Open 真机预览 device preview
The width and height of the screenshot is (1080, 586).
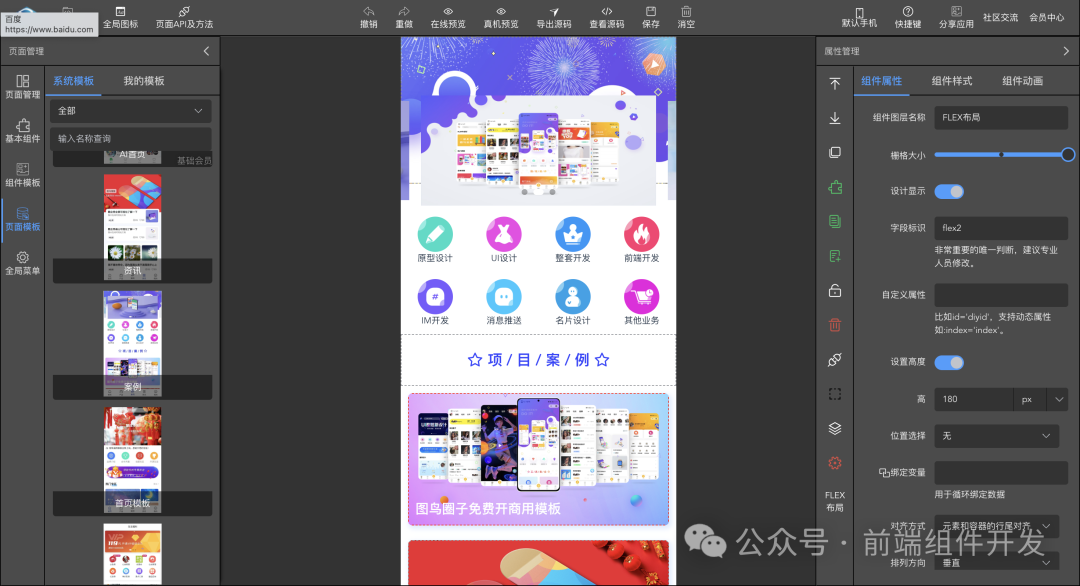[501, 17]
